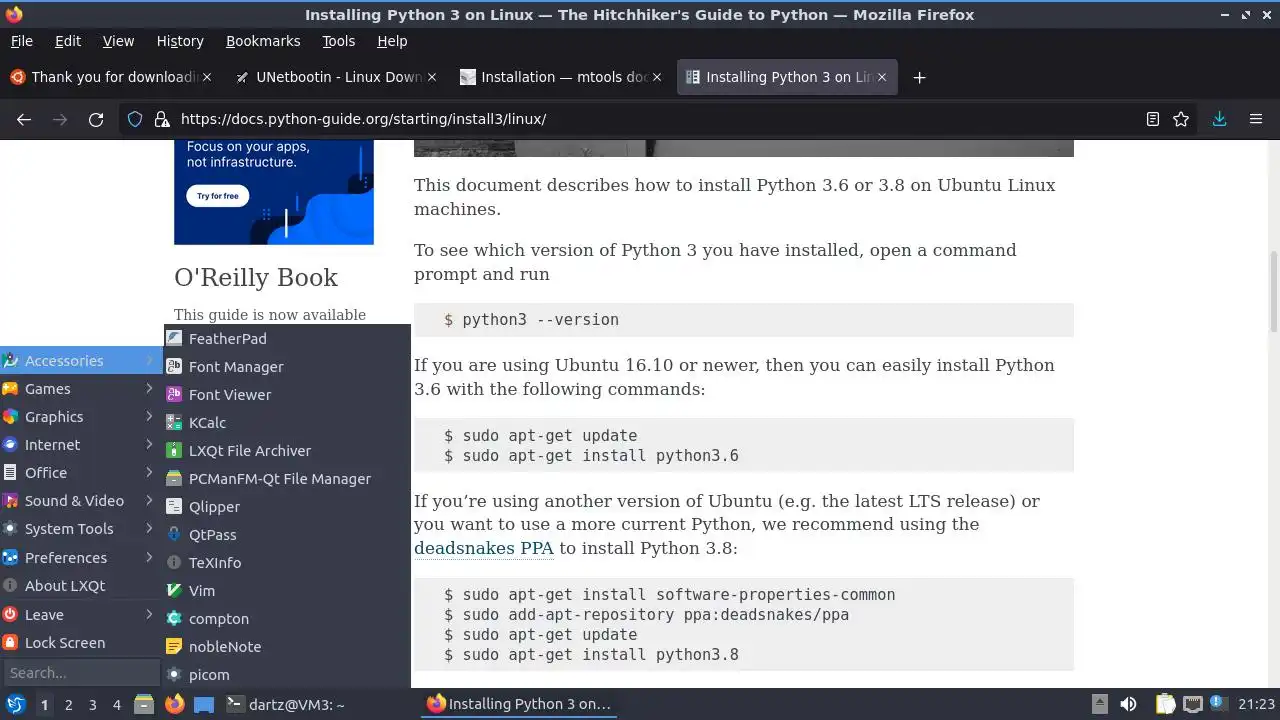Viewport: 1280px width, 720px height.
Task: Expand the System Tools category
Action: (81, 528)
